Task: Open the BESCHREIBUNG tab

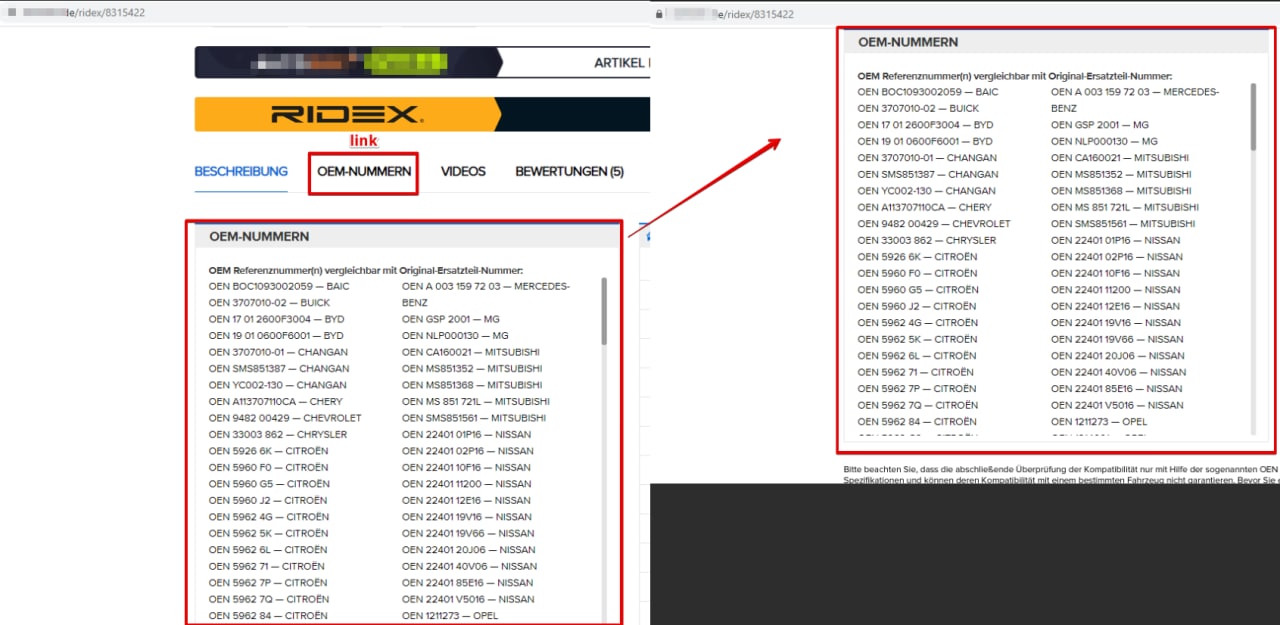Action: click(241, 171)
